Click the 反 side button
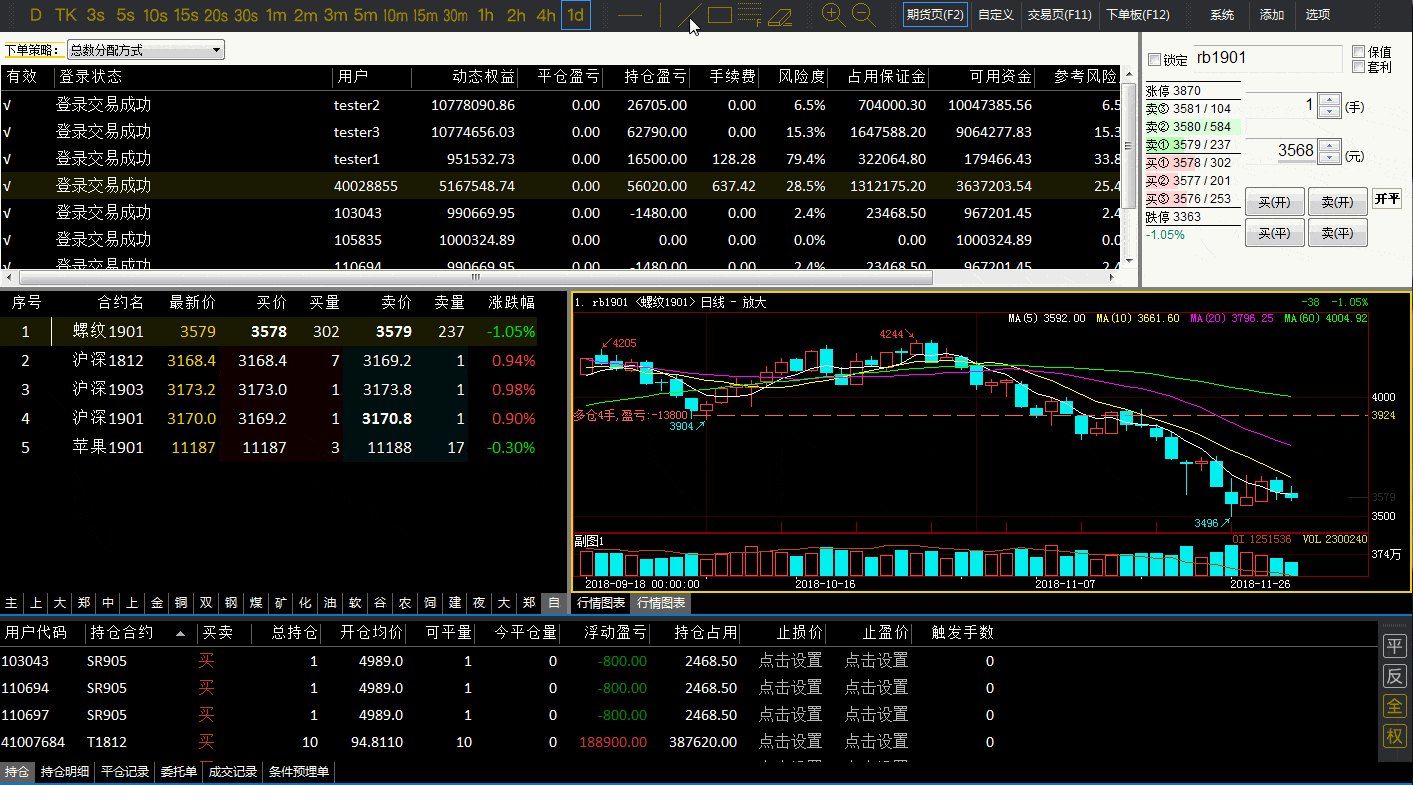This screenshot has height=785, width=1413. [x=1394, y=676]
